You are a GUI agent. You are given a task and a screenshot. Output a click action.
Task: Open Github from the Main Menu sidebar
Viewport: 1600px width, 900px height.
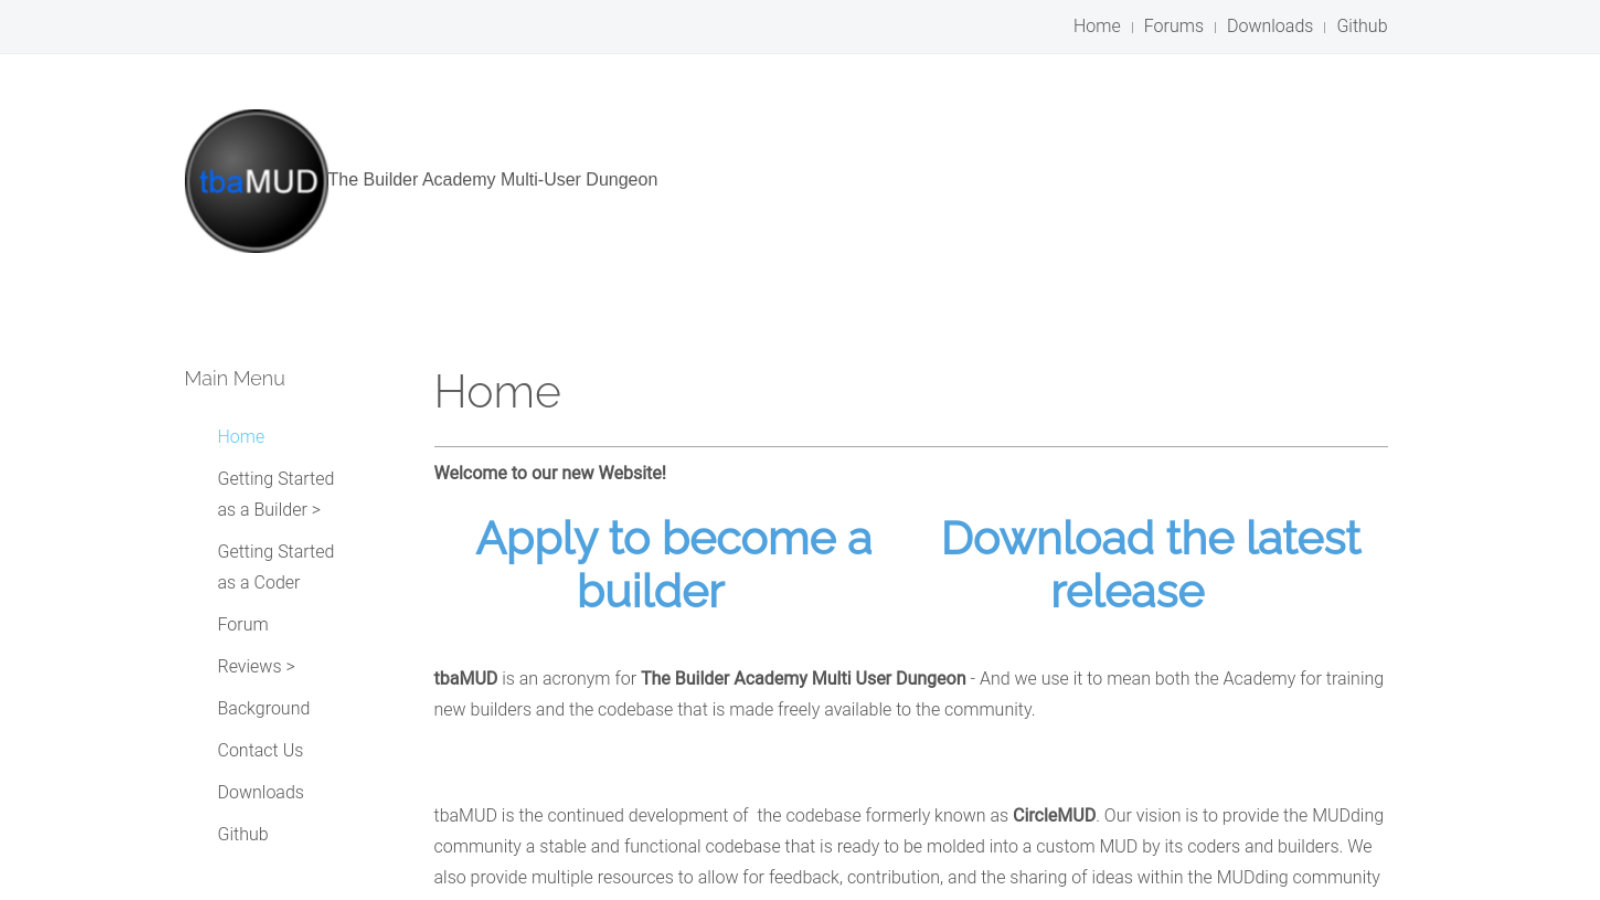(x=242, y=834)
